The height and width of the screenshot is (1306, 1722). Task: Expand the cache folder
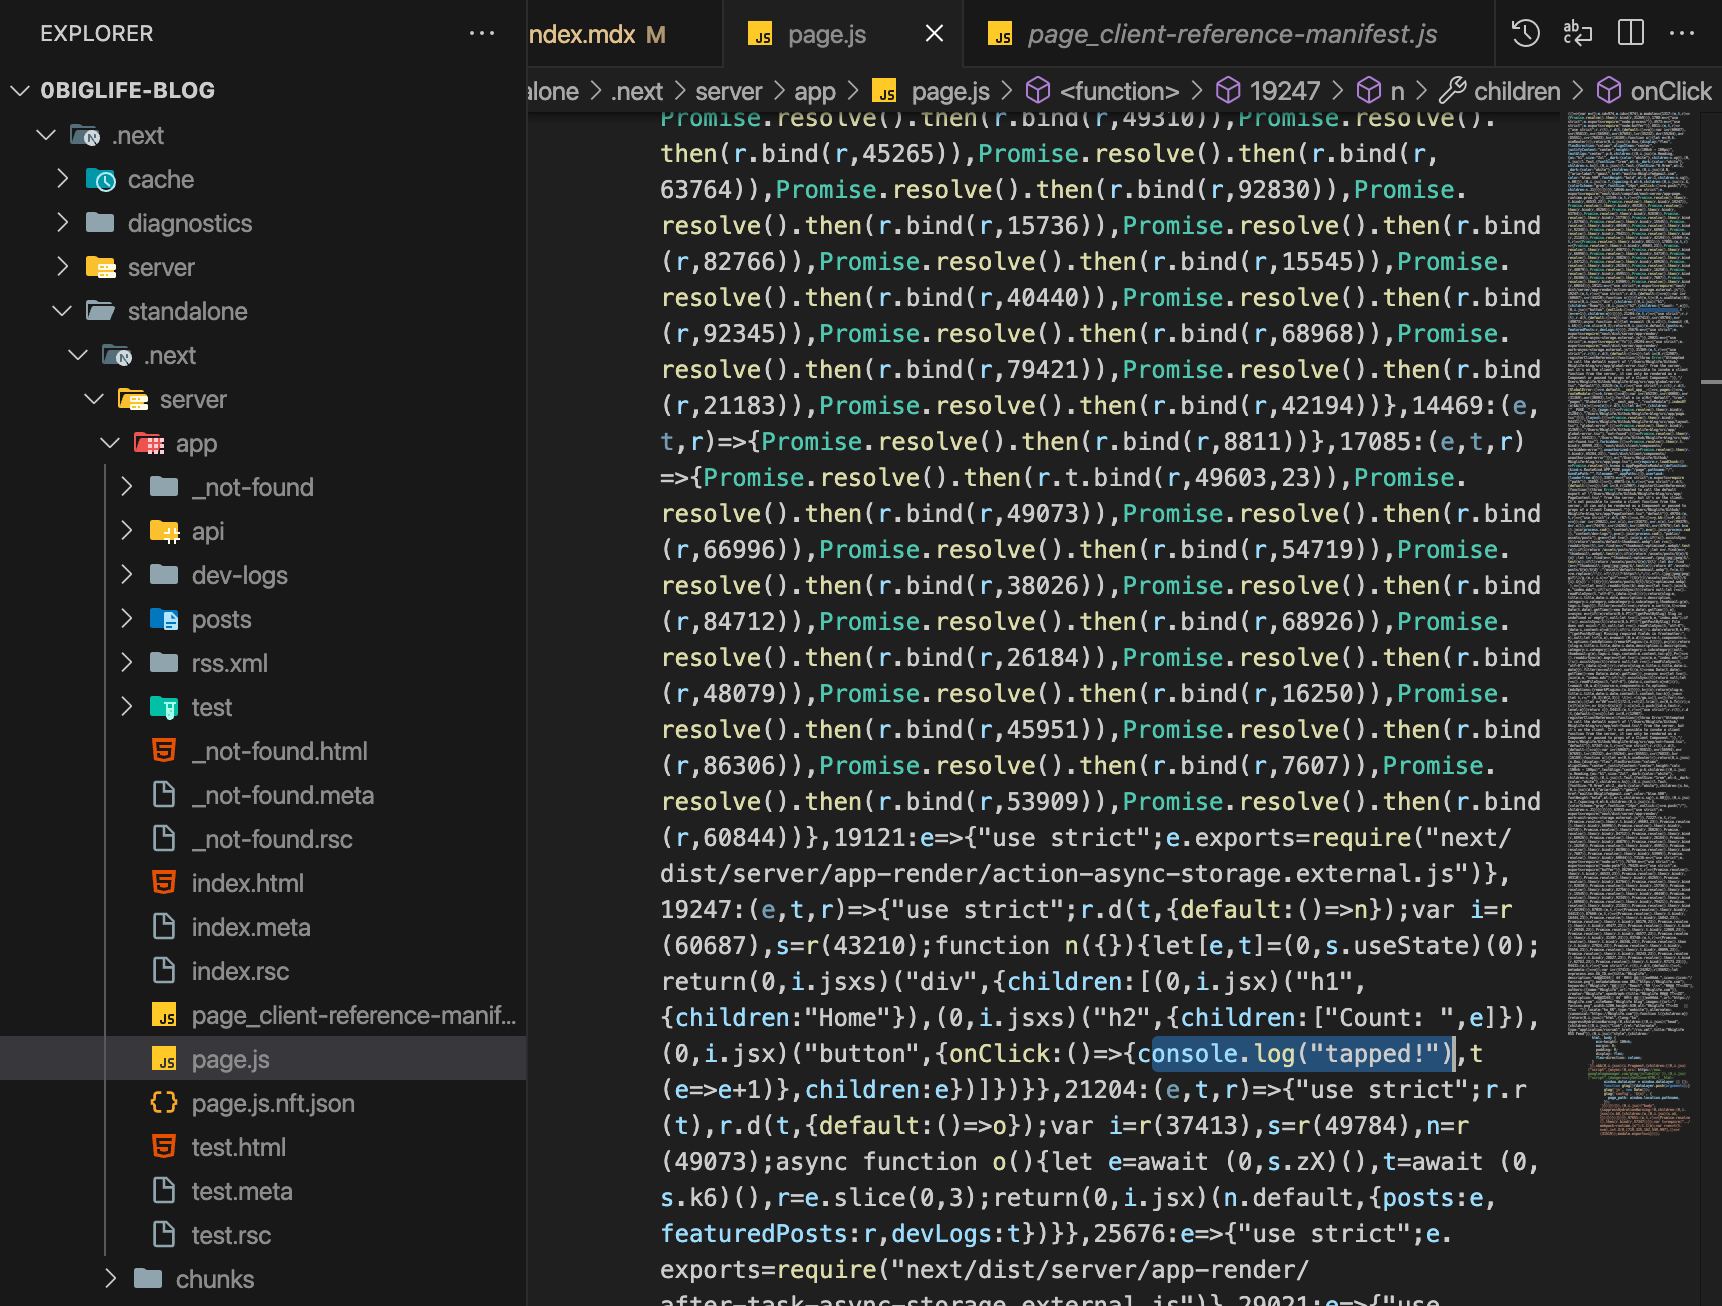click(62, 179)
